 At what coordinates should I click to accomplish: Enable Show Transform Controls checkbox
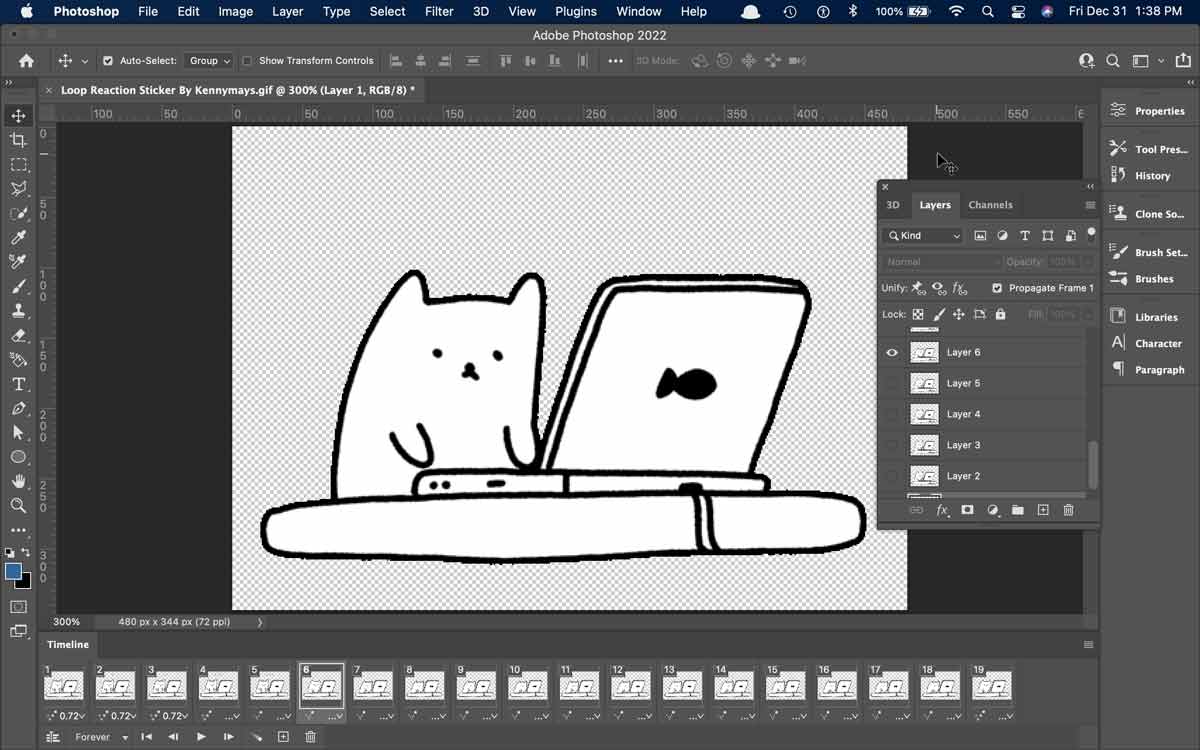247,61
